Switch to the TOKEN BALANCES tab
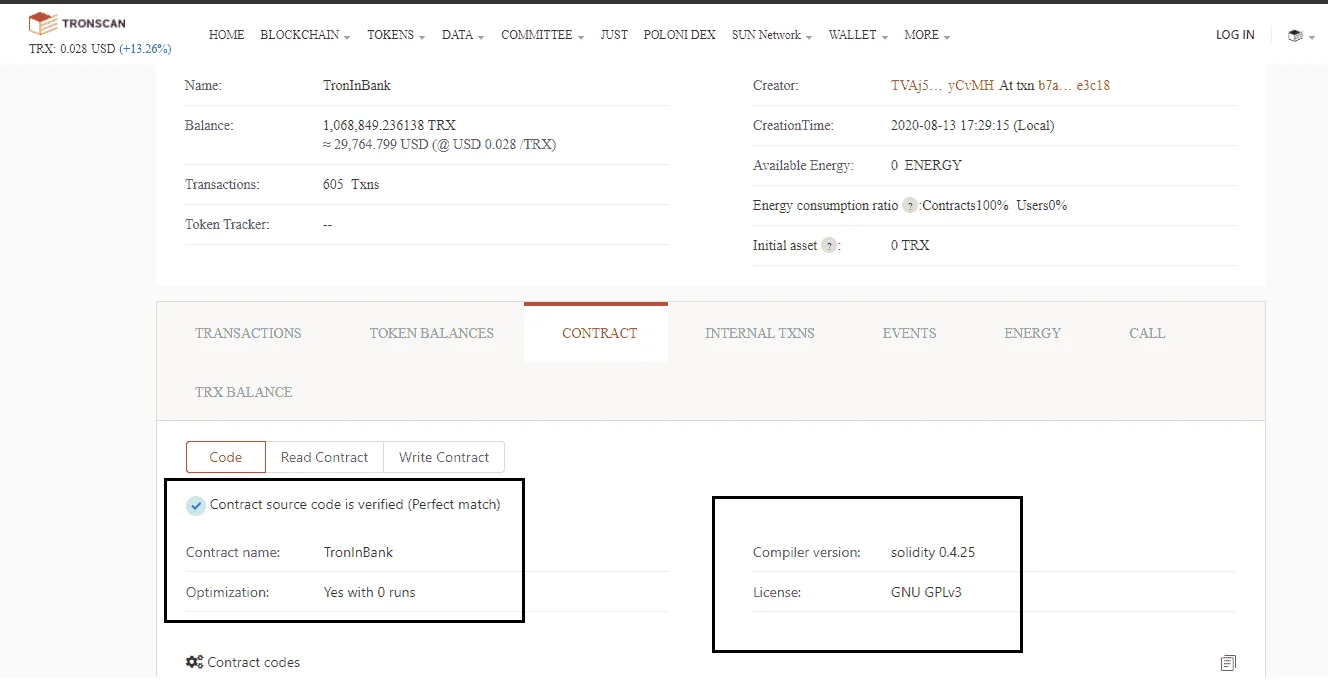Screen dimensions: 1328x686 432,333
